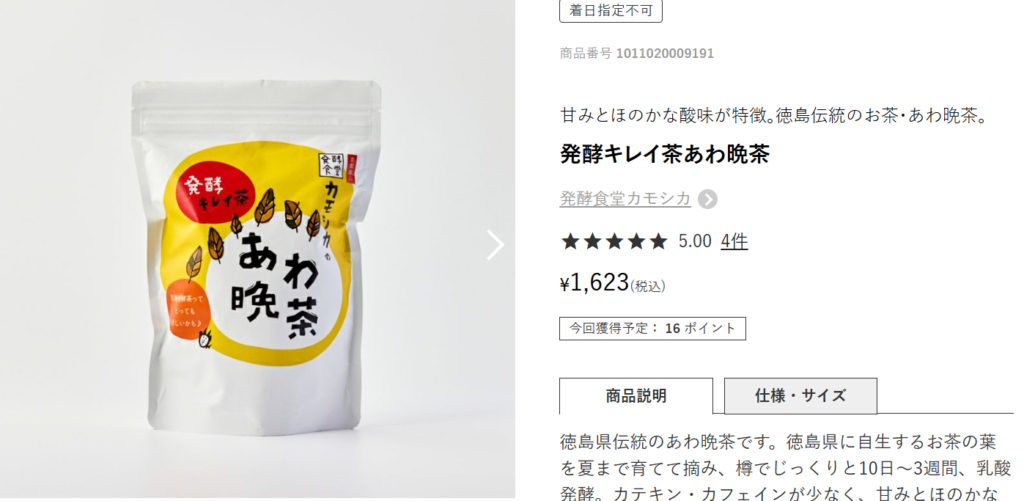1024x501 pixels.
Task: Click the 今回獲得予定 16 ポイント box
Action: click(x=652, y=329)
